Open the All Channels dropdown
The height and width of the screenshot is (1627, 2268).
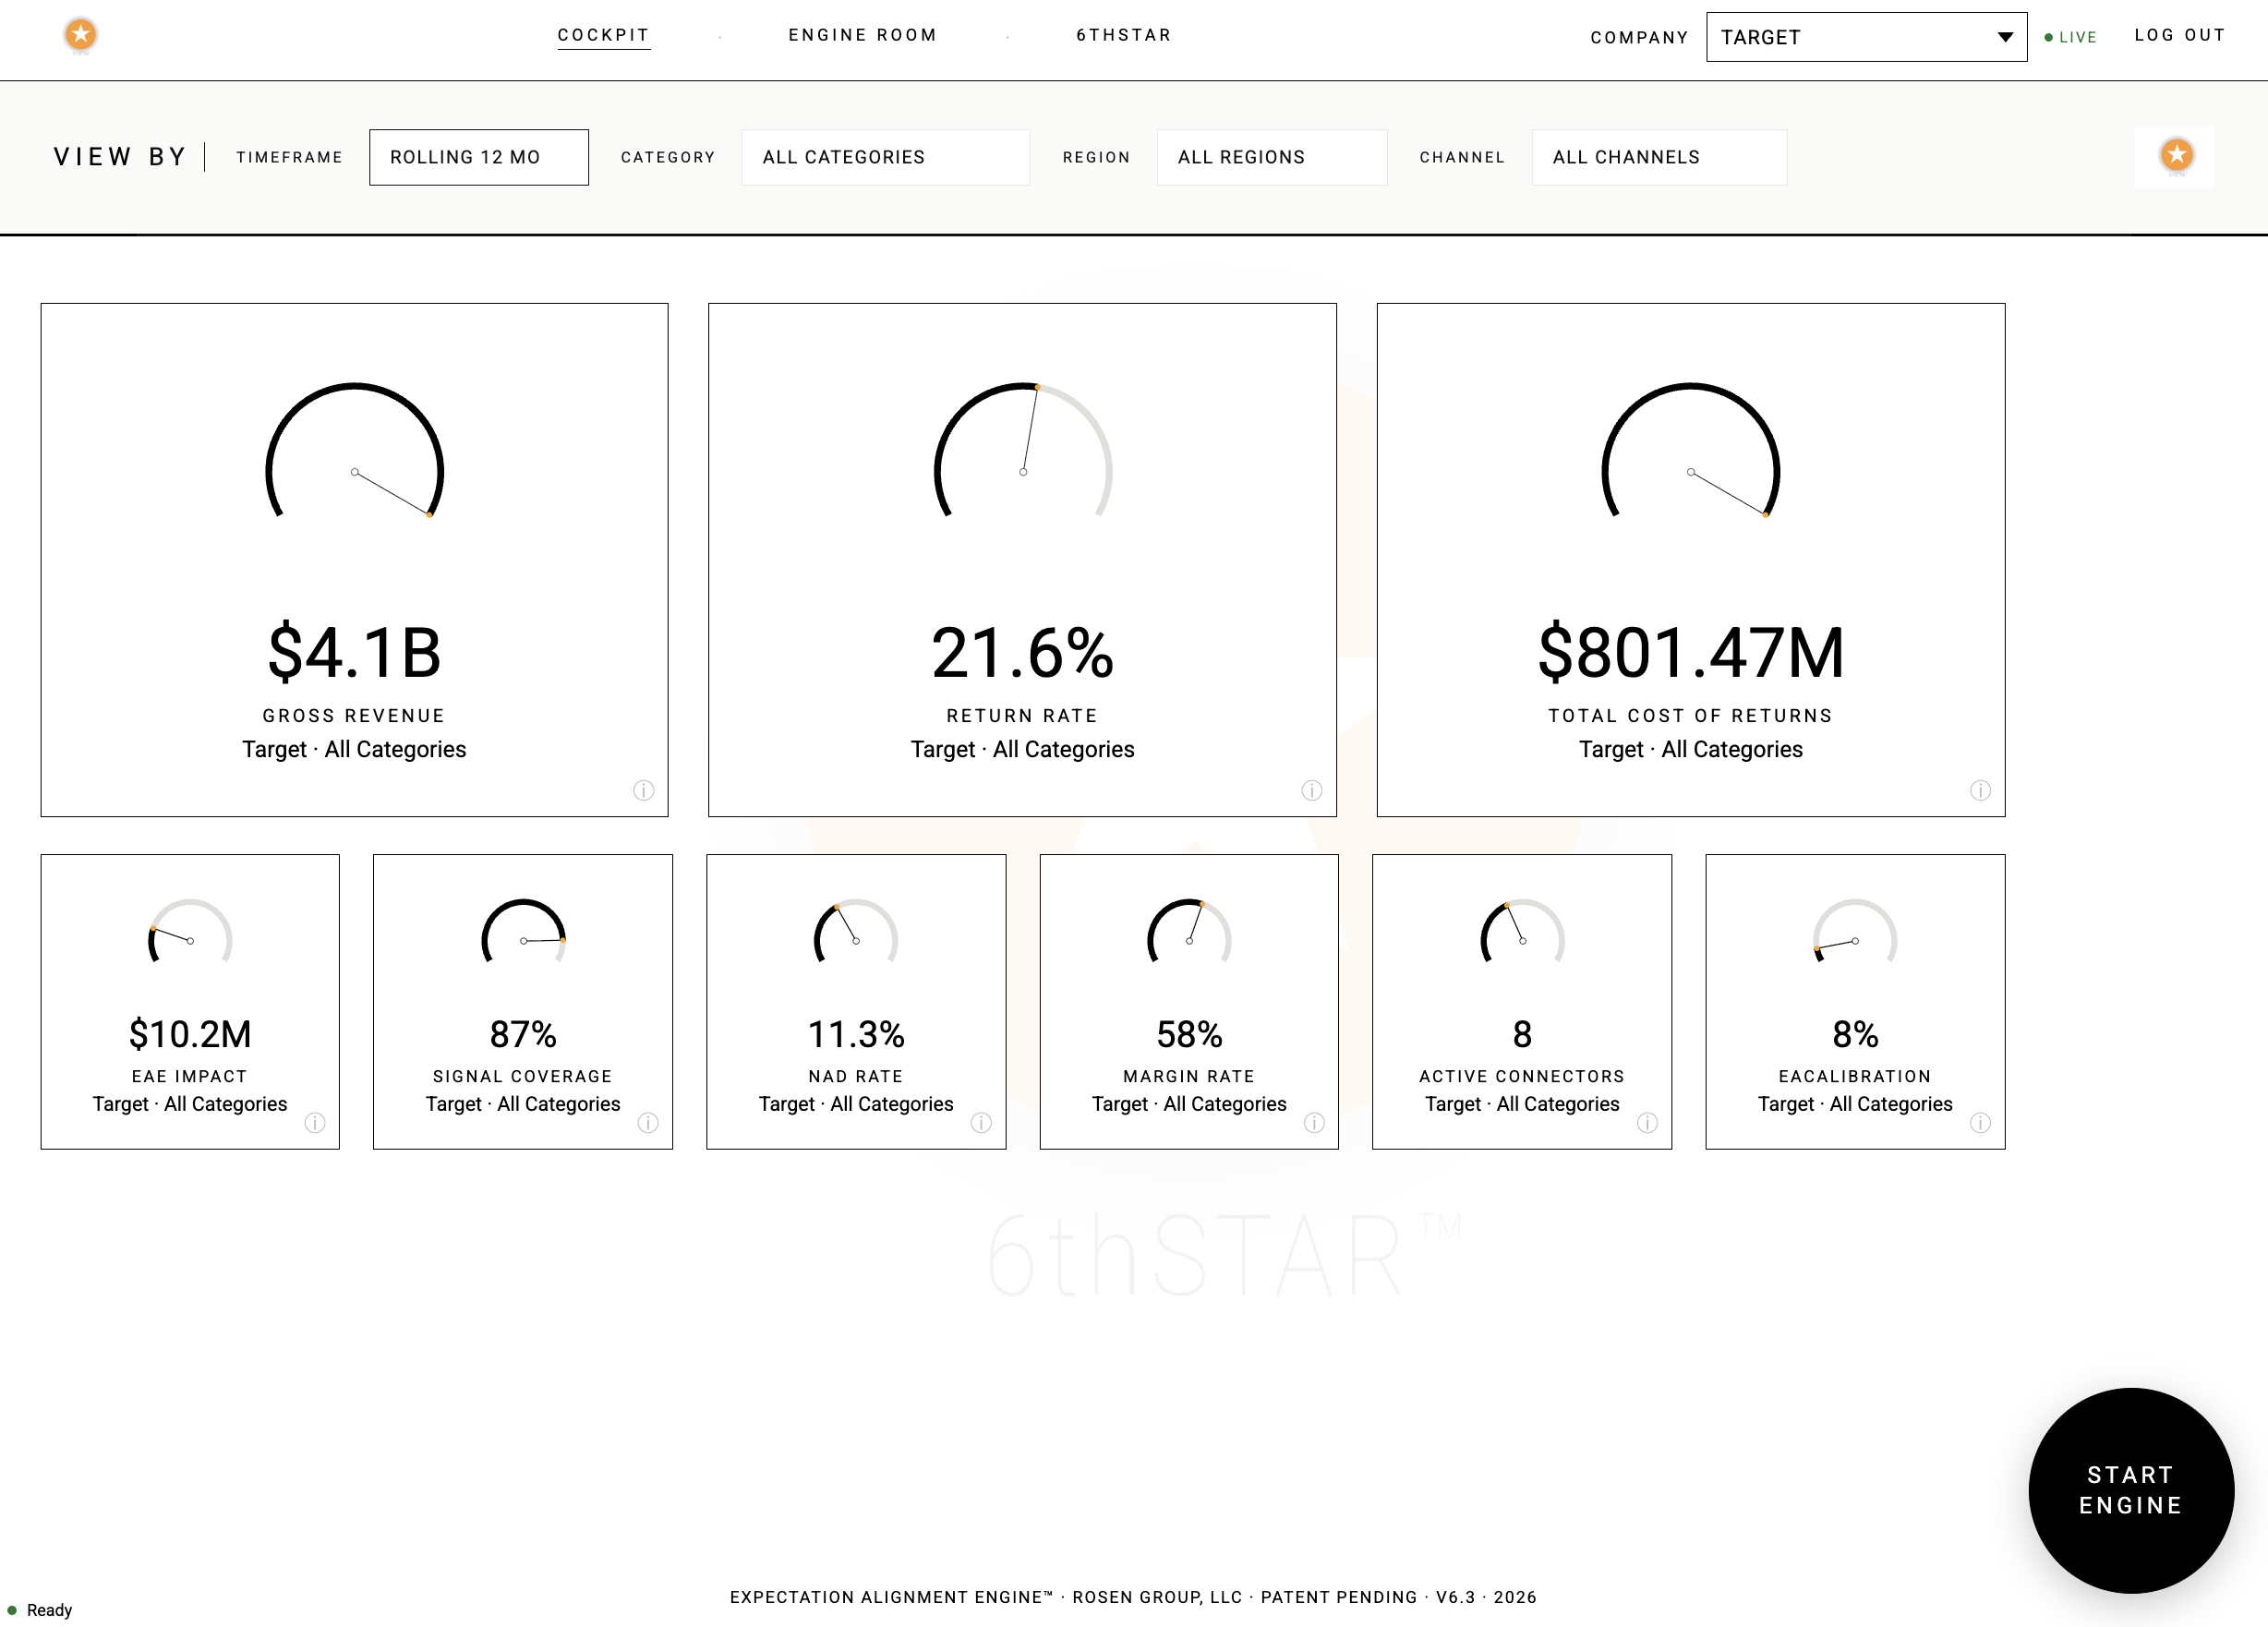(1658, 157)
